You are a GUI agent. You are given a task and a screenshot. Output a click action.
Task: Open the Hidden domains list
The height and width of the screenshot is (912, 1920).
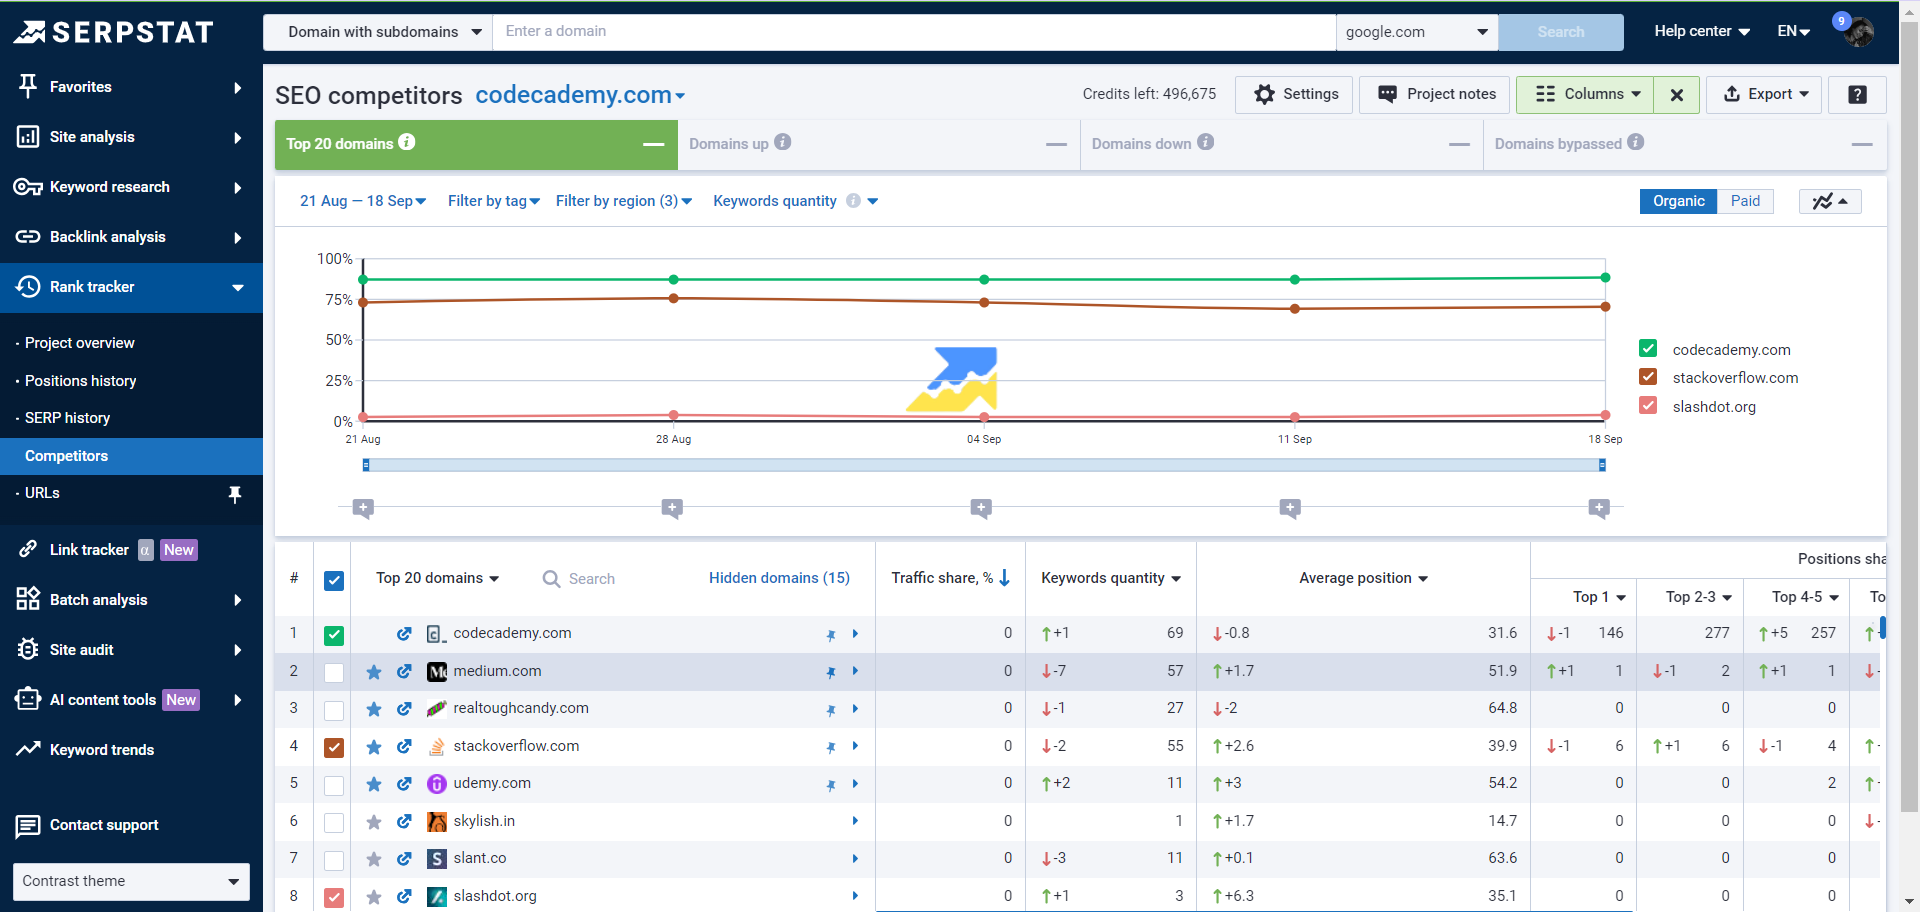(779, 578)
